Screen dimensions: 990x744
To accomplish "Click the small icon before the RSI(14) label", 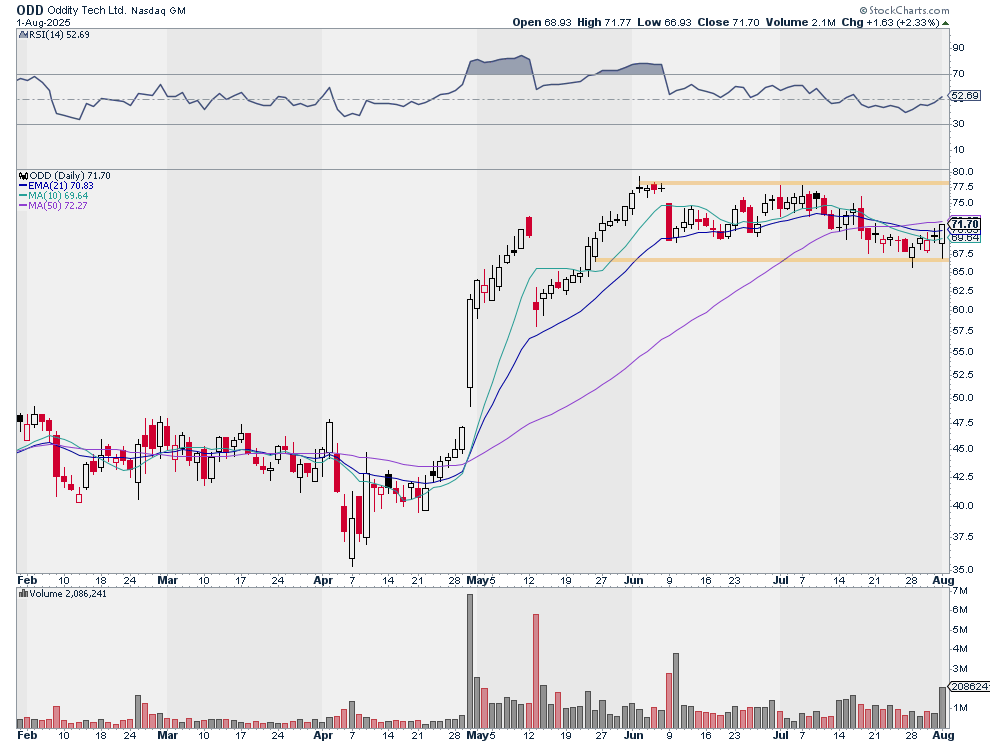I will pos(23,35).
